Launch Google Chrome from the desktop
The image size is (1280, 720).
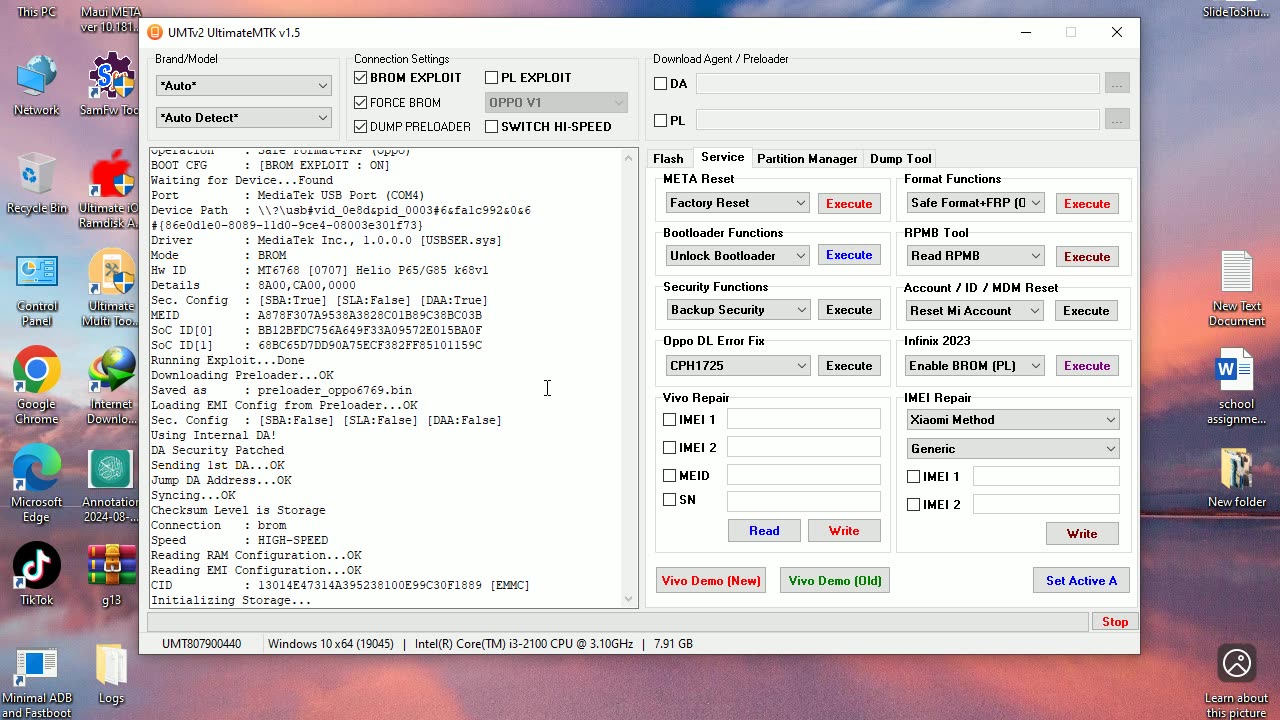pos(36,385)
